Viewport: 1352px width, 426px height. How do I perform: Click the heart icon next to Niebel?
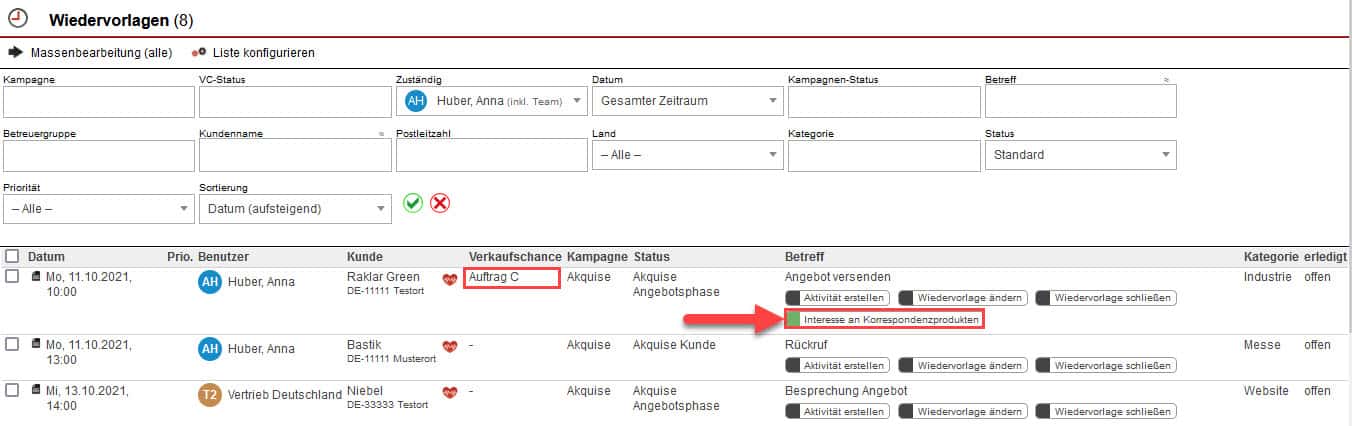click(450, 392)
